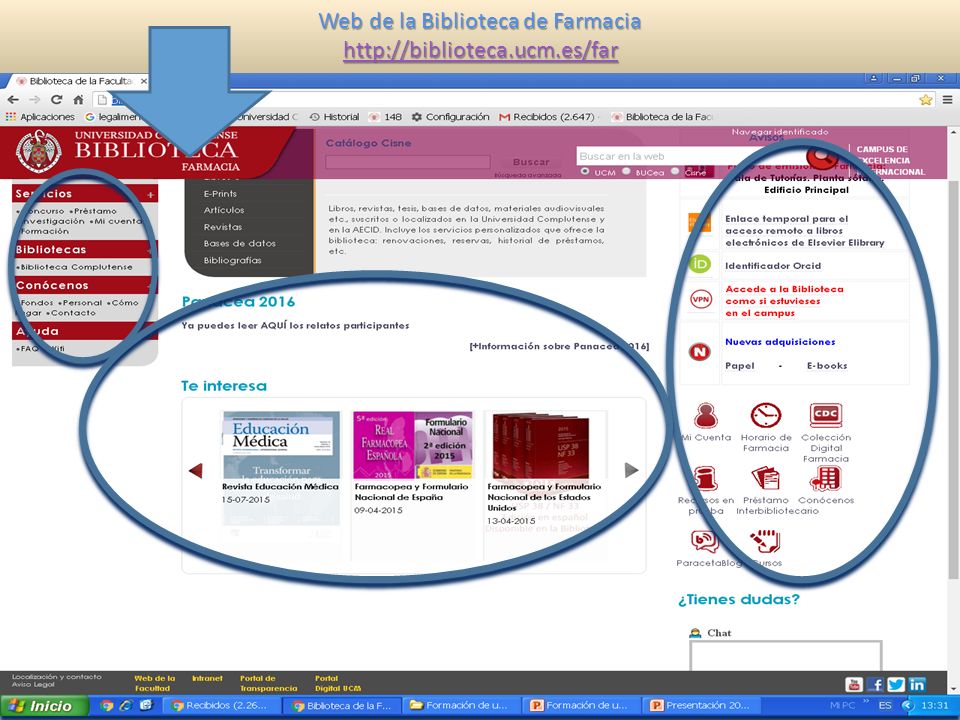Screen dimensions: 960x720
Task: Click the VPN icon
Action: pyautogui.click(x=700, y=299)
